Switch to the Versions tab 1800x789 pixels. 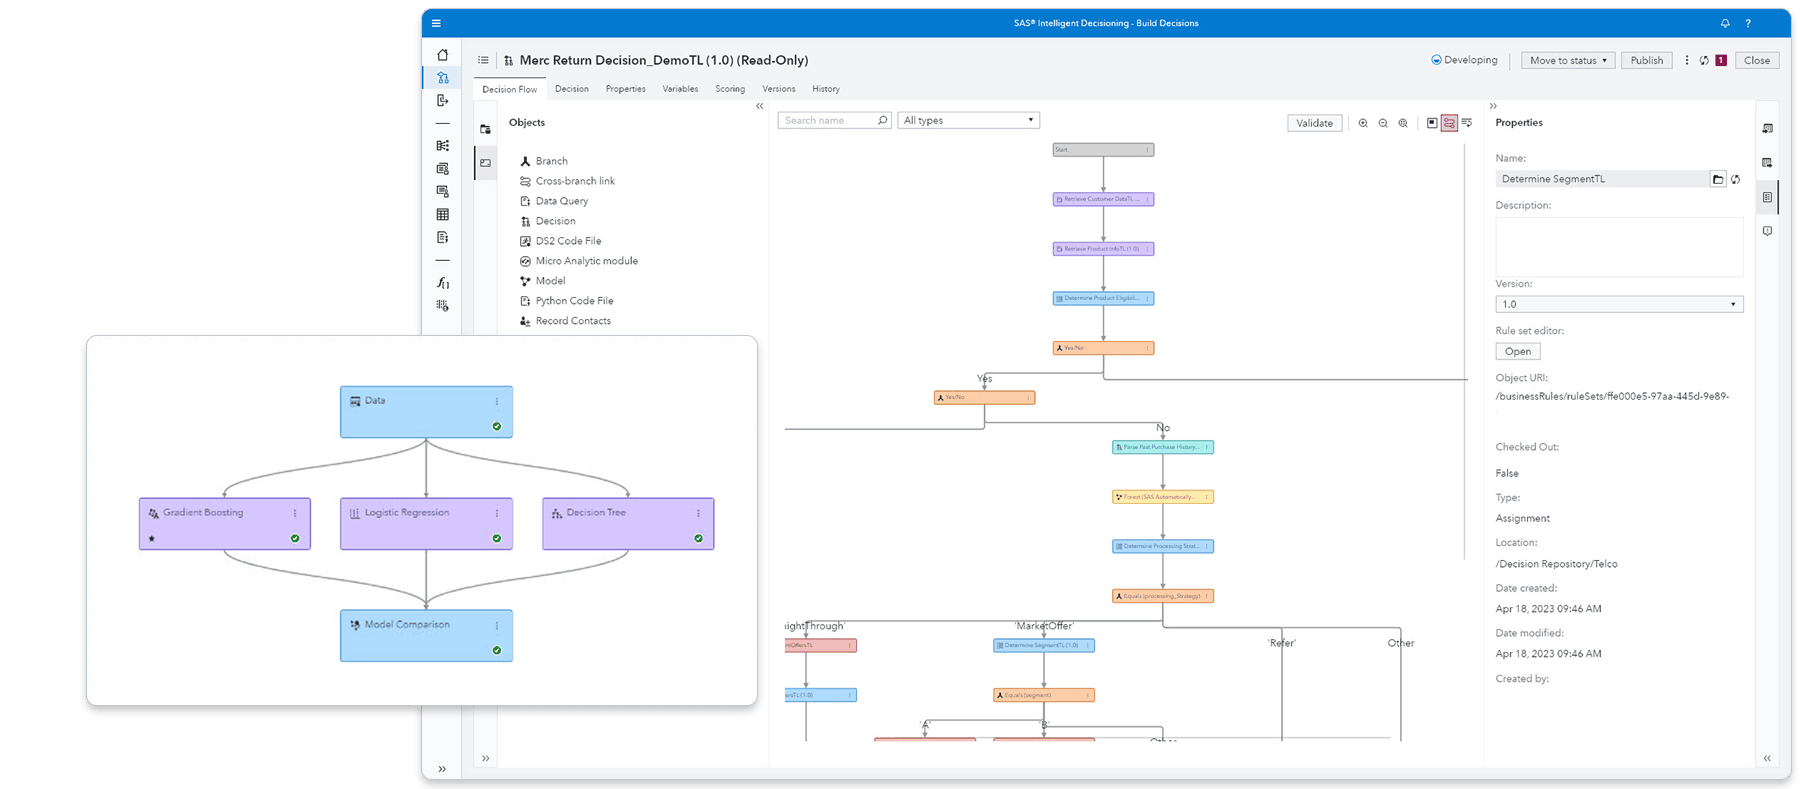point(779,89)
